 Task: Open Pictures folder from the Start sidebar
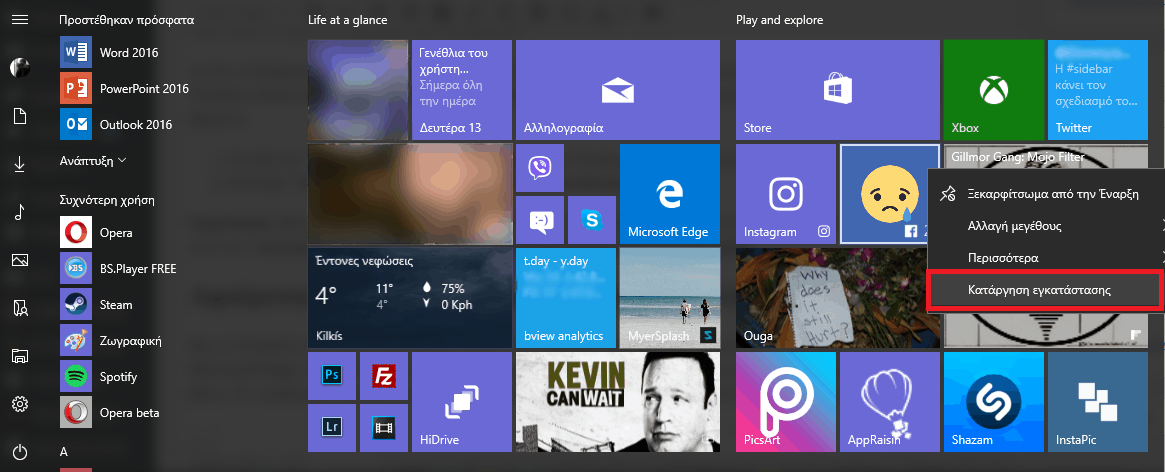point(20,260)
